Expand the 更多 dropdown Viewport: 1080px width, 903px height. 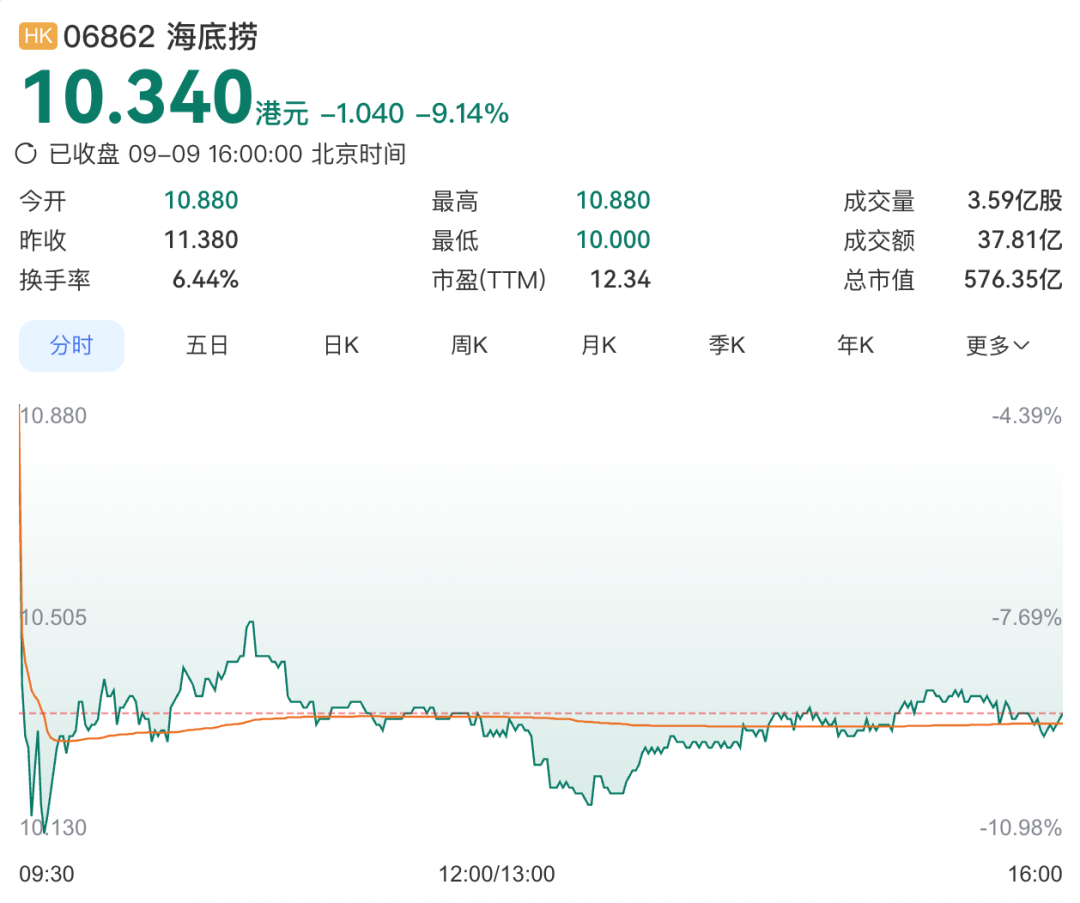pos(997,345)
